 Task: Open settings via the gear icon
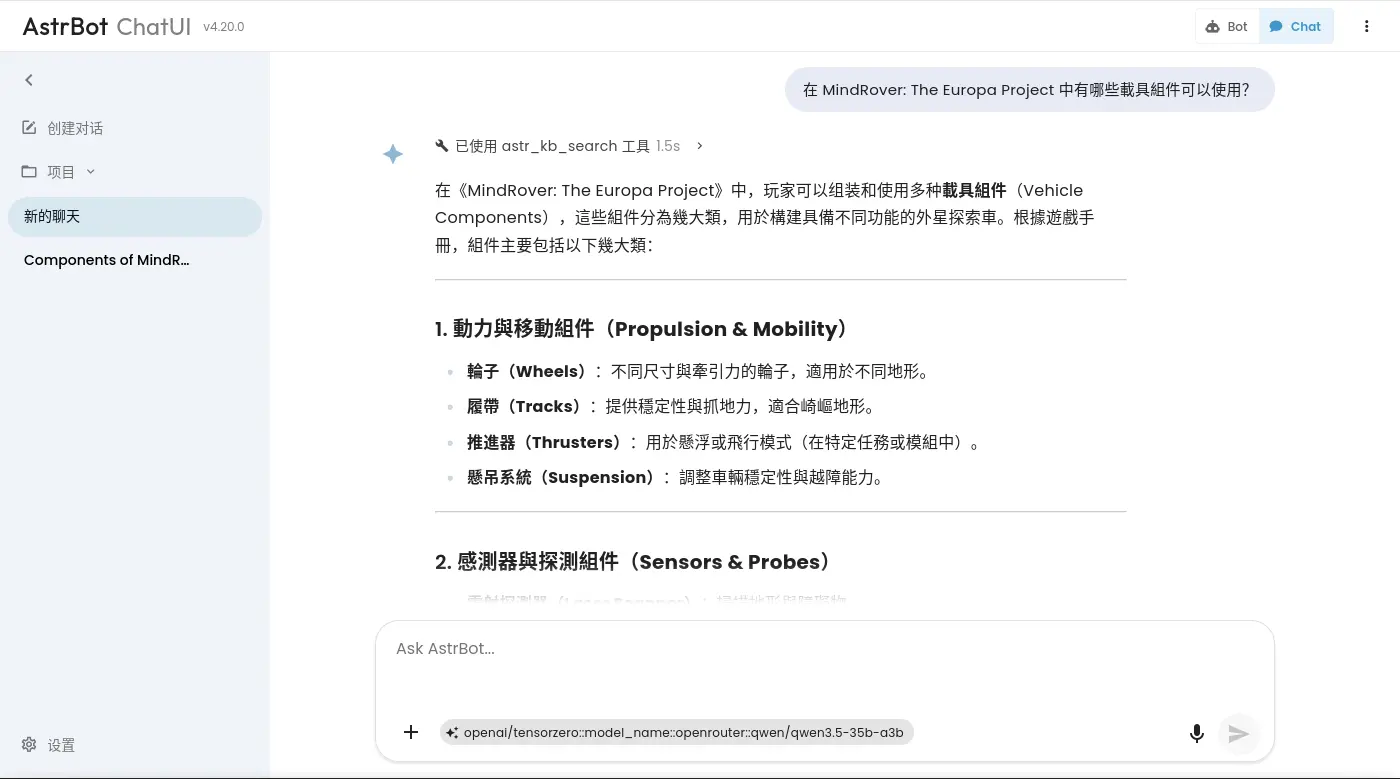tap(29, 745)
